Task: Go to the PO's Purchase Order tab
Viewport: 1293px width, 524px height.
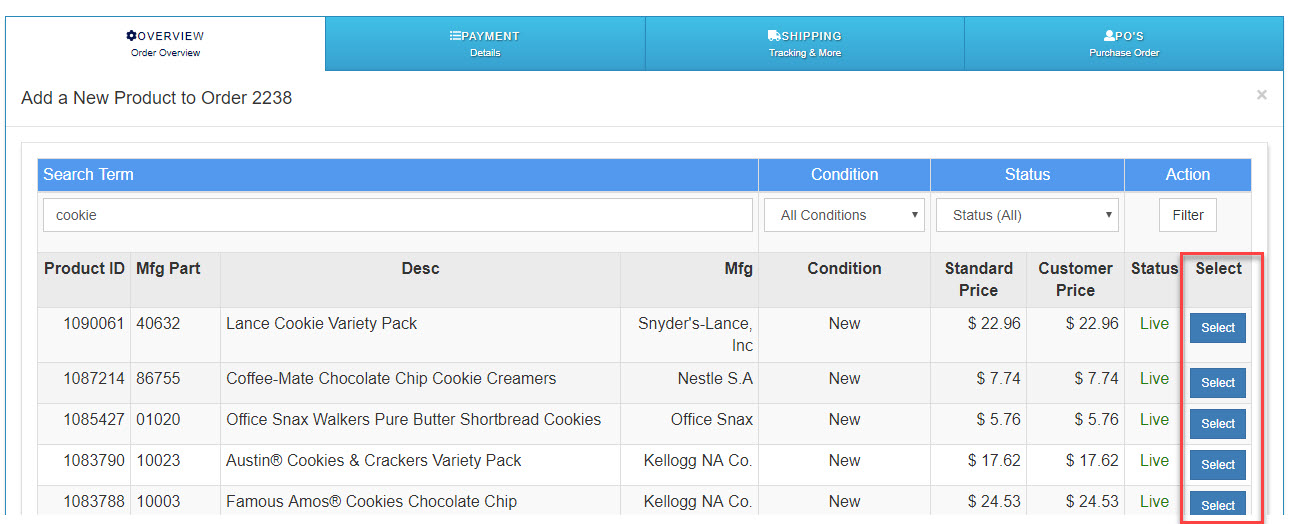Action: pos(1123,44)
